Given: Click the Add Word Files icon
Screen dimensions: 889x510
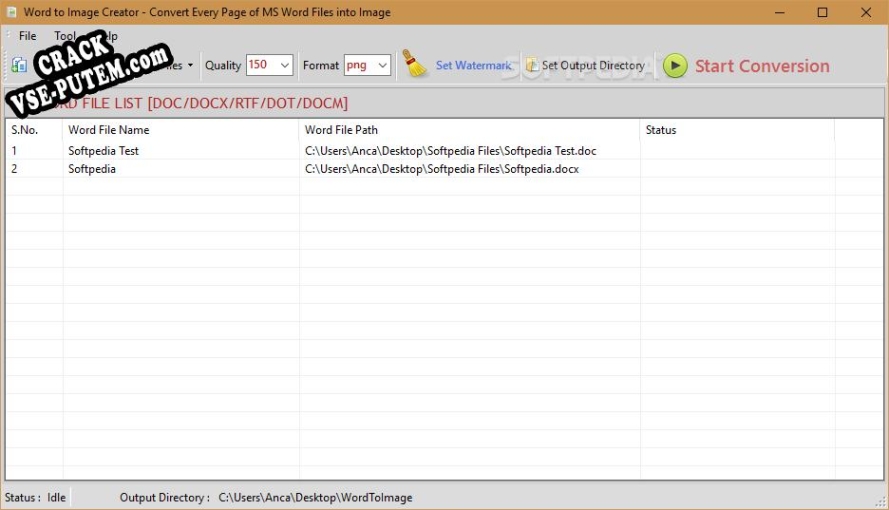Looking at the screenshot, I should [19, 65].
